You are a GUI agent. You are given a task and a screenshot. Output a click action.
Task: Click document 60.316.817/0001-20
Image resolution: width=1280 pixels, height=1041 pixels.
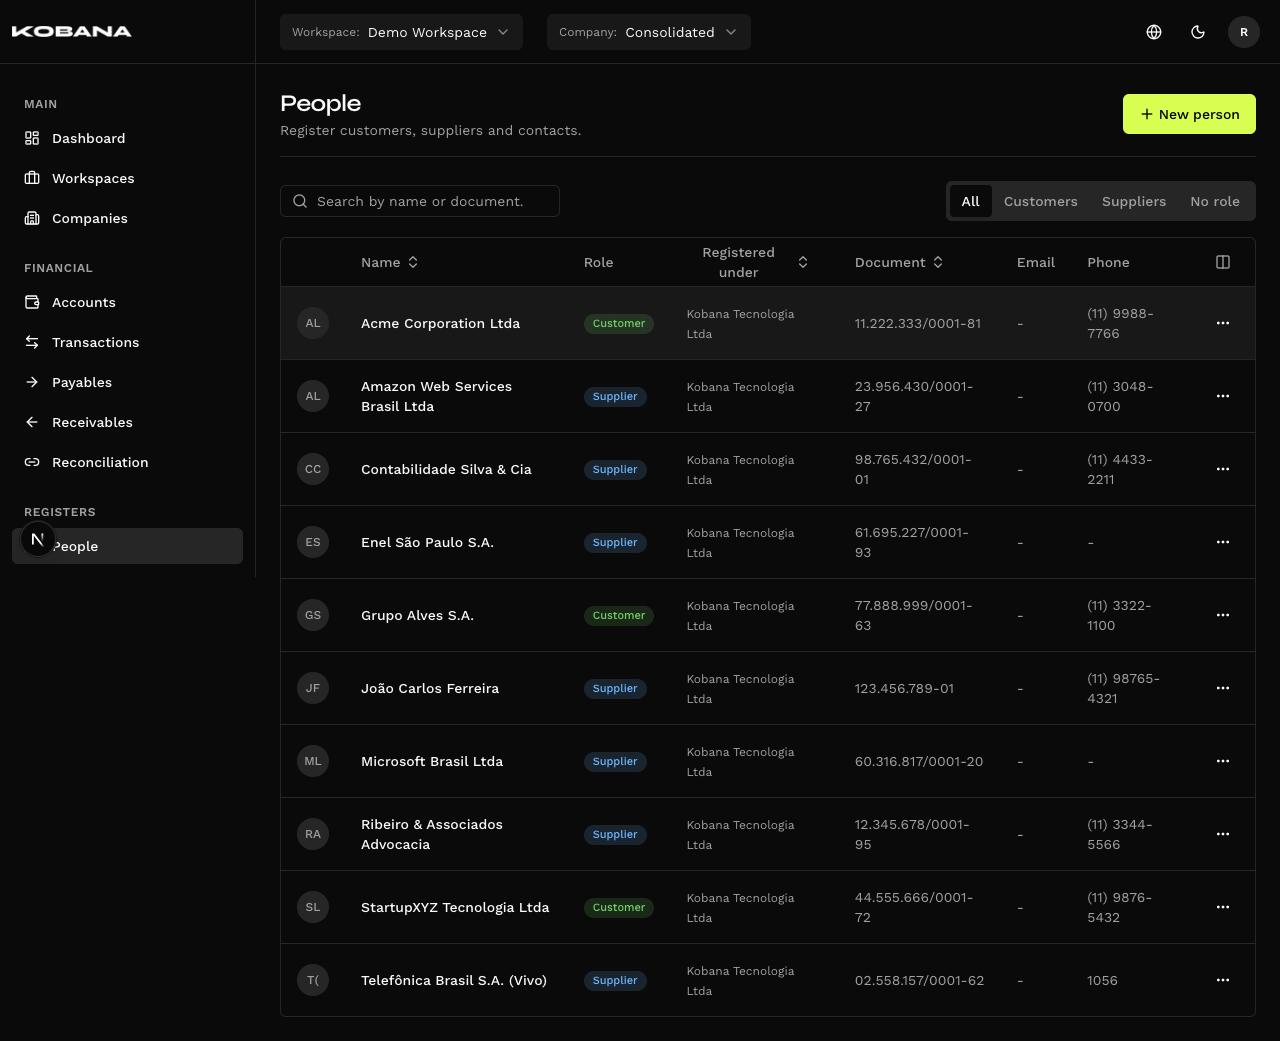click(x=919, y=761)
